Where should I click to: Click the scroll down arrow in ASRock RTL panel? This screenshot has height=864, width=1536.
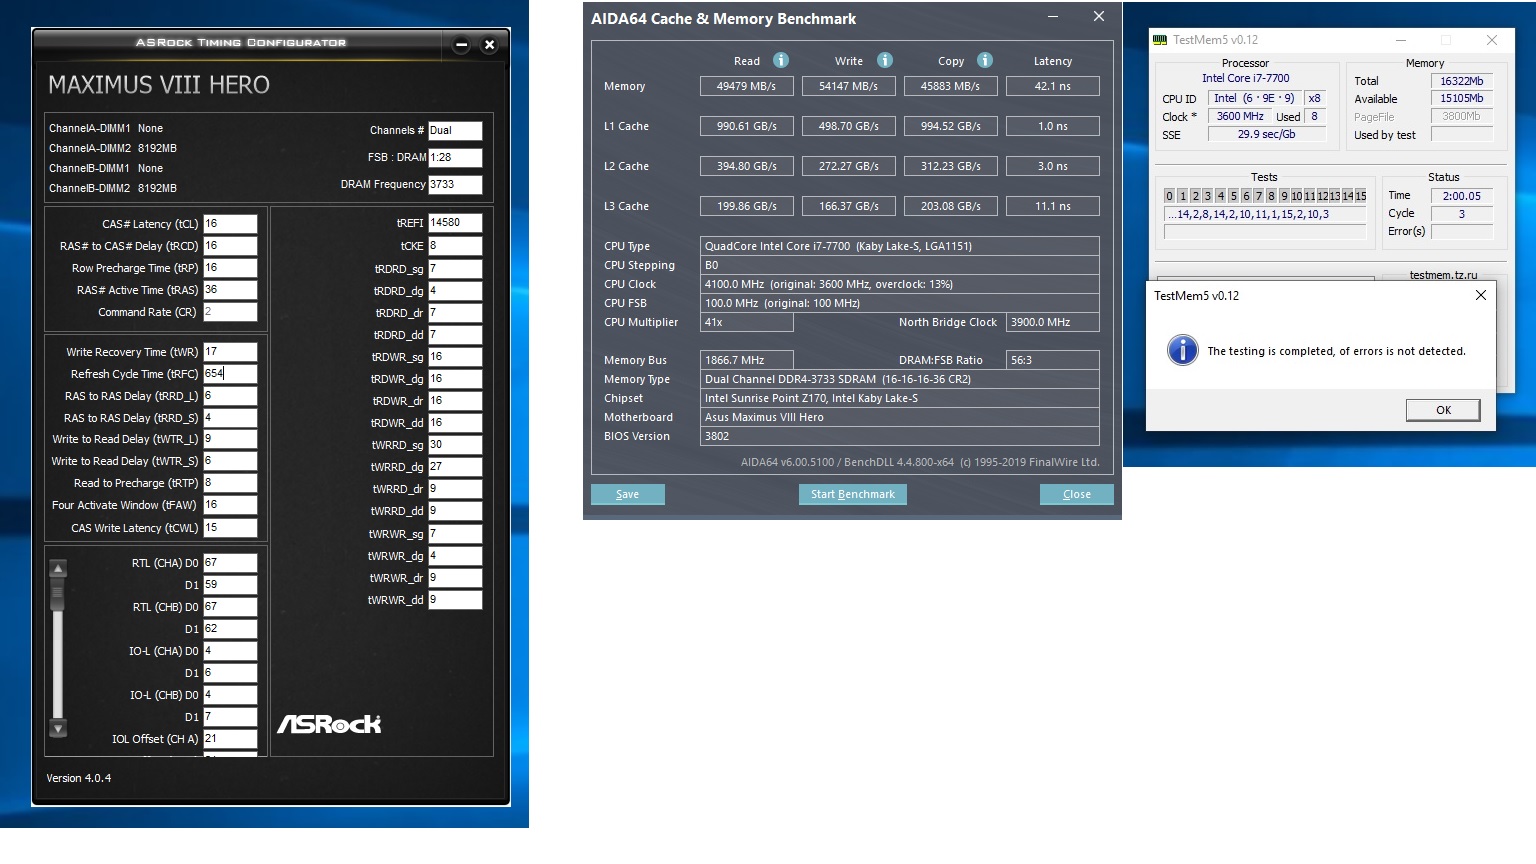58,728
